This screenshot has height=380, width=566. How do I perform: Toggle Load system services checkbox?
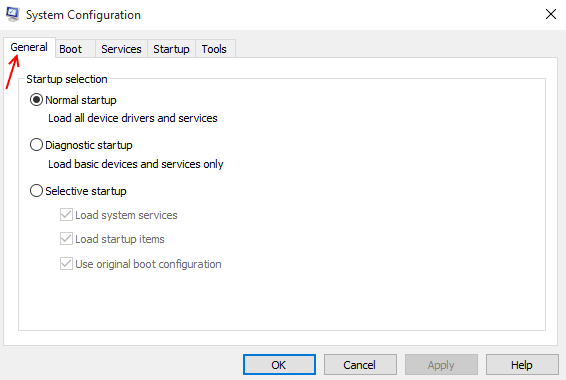[66, 215]
